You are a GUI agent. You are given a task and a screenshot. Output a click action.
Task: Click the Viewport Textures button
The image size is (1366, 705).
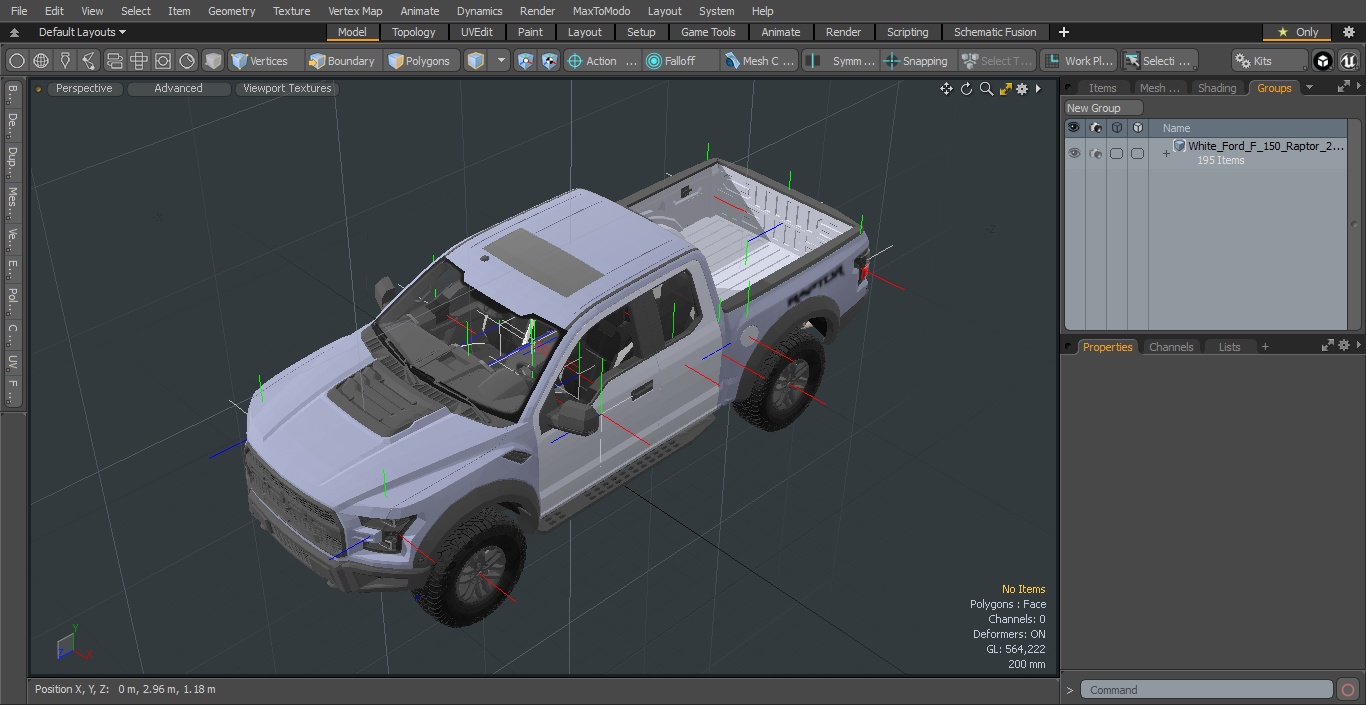pos(287,88)
